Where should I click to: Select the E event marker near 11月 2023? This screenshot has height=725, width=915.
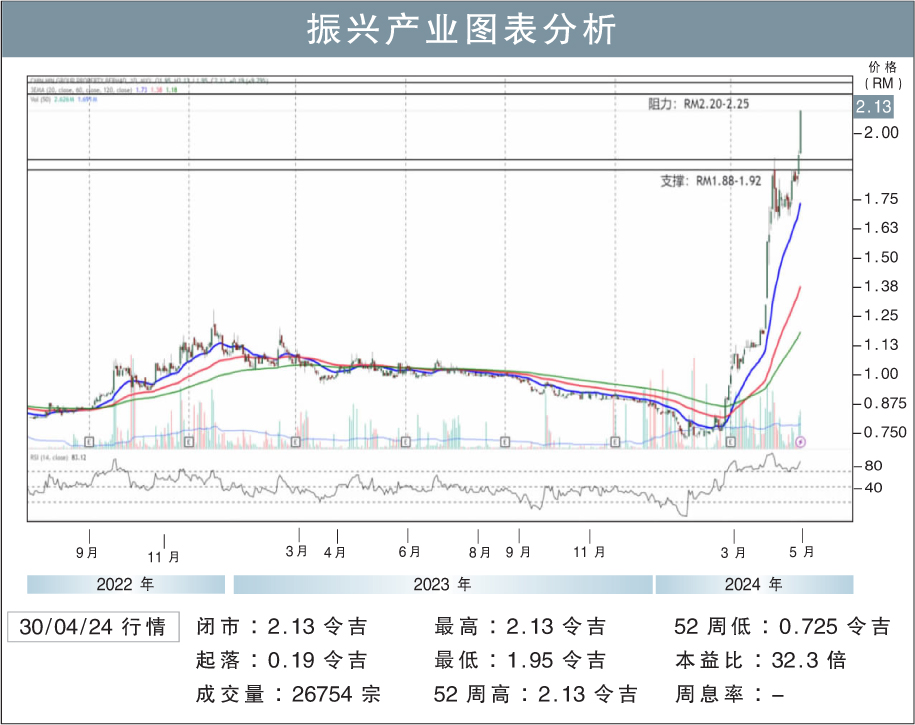(x=615, y=441)
